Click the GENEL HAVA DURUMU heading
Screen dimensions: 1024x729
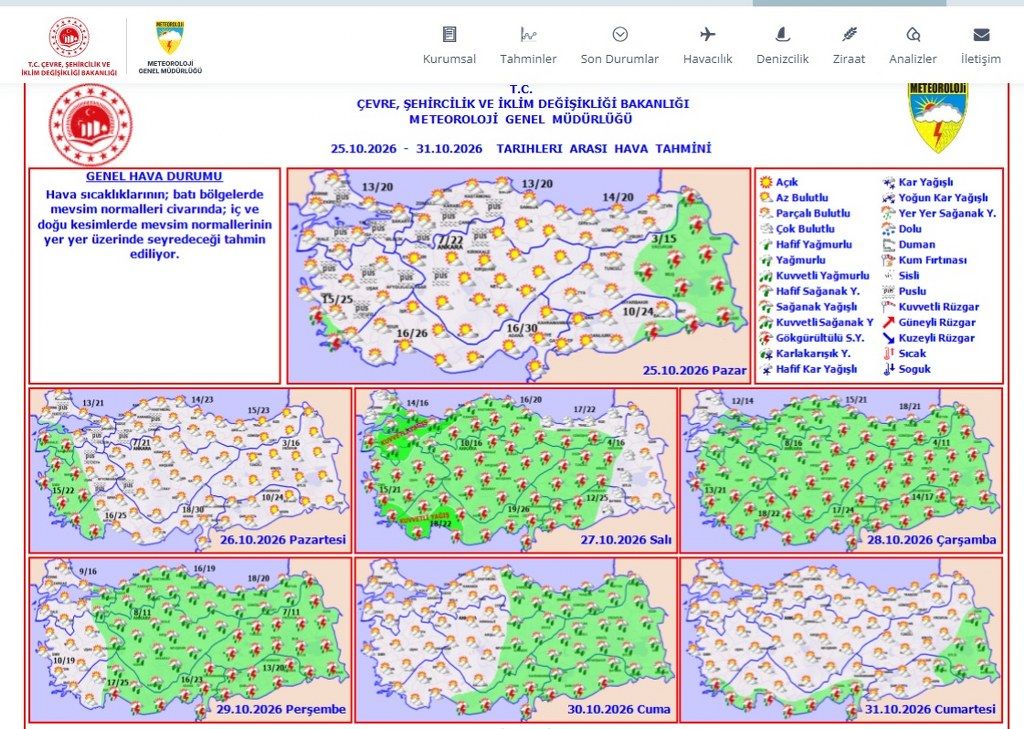click(154, 176)
